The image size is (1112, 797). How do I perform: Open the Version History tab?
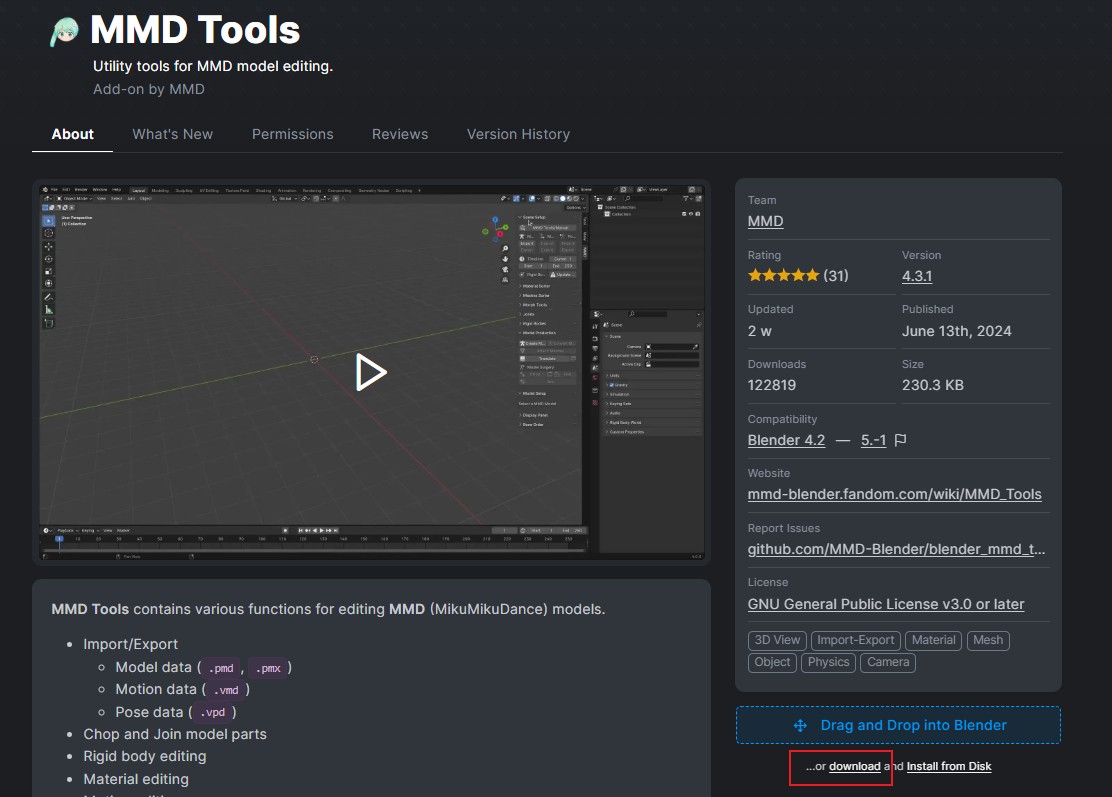point(518,134)
